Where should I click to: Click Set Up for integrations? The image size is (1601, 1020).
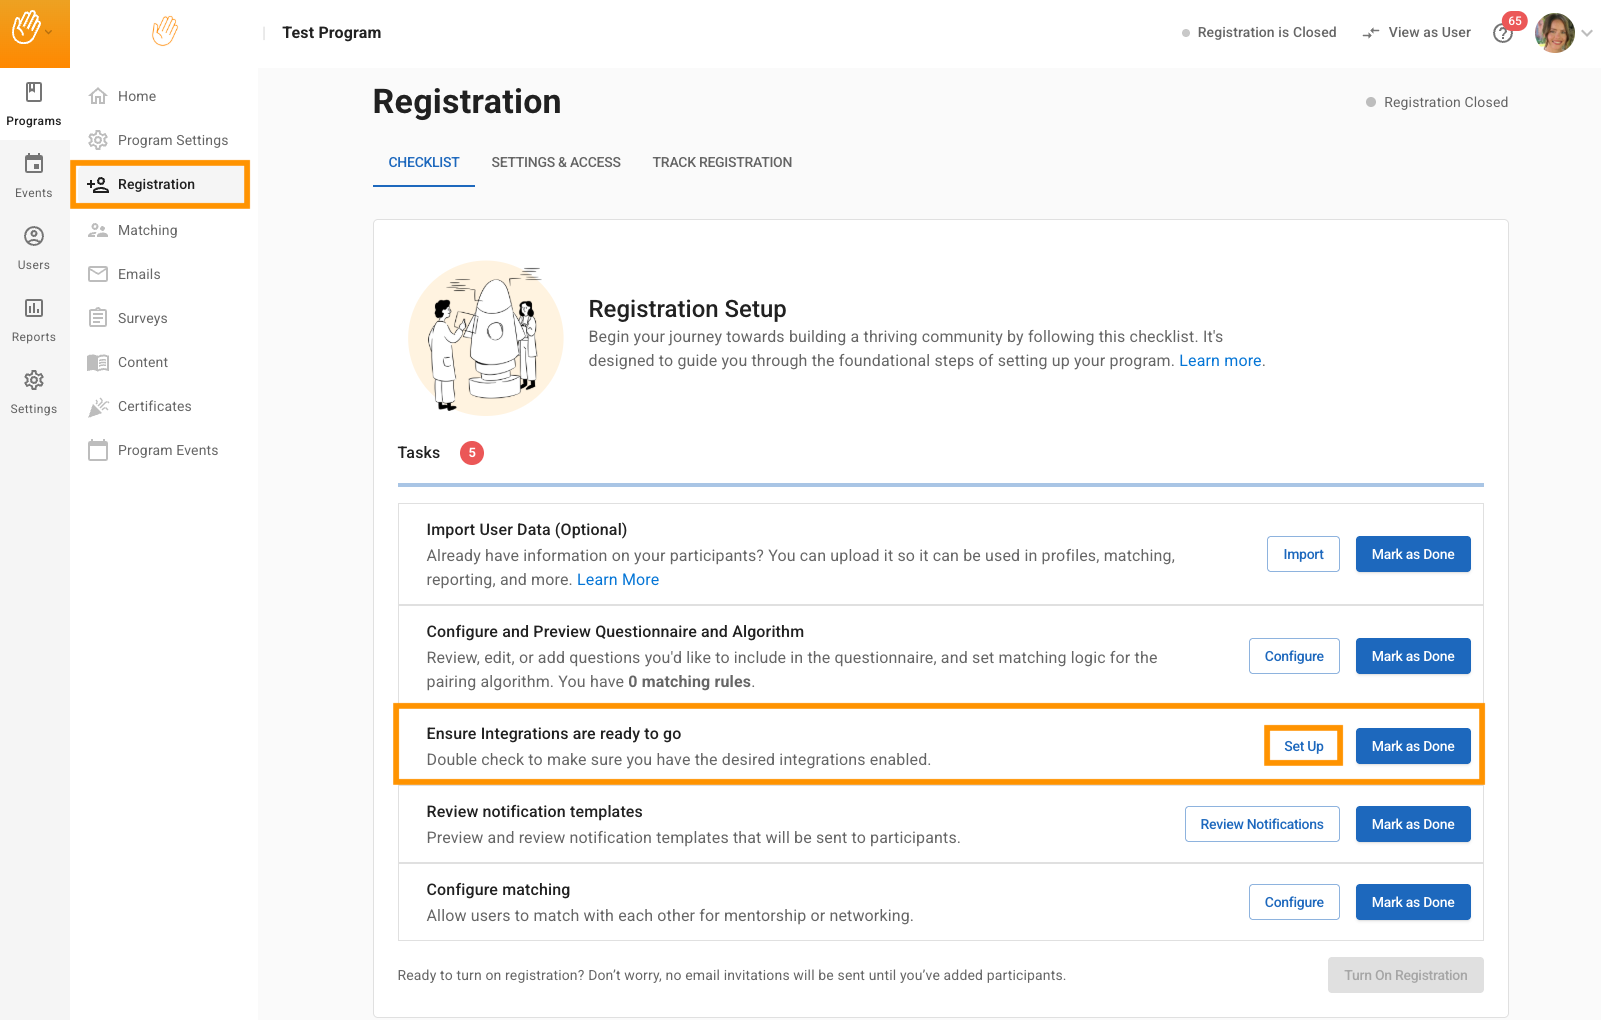click(x=1303, y=746)
